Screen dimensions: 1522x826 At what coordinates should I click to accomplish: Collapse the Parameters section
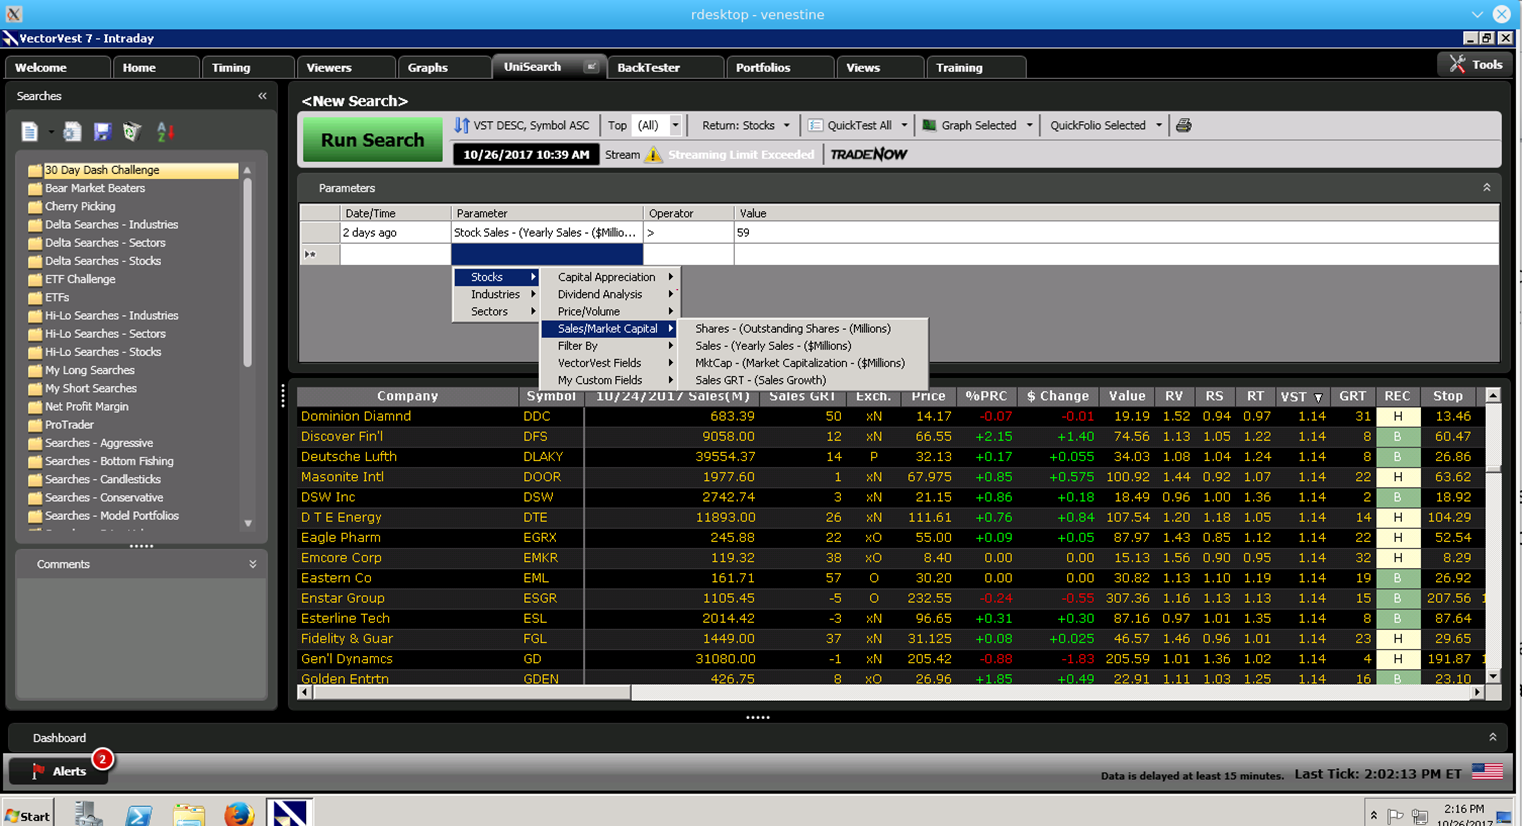coord(1487,188)
